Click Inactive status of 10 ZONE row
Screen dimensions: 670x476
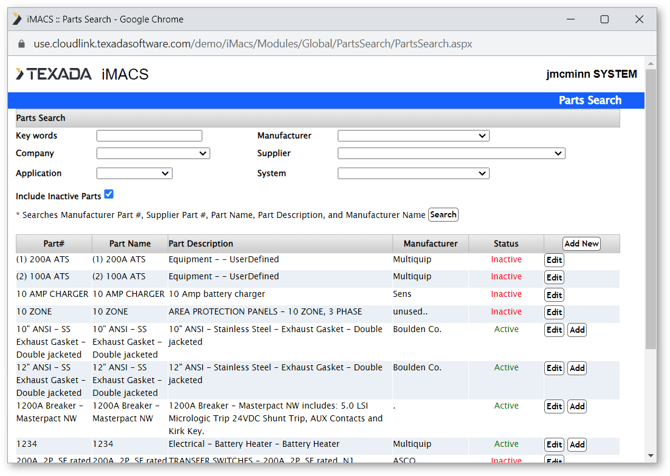click(506, 311)
